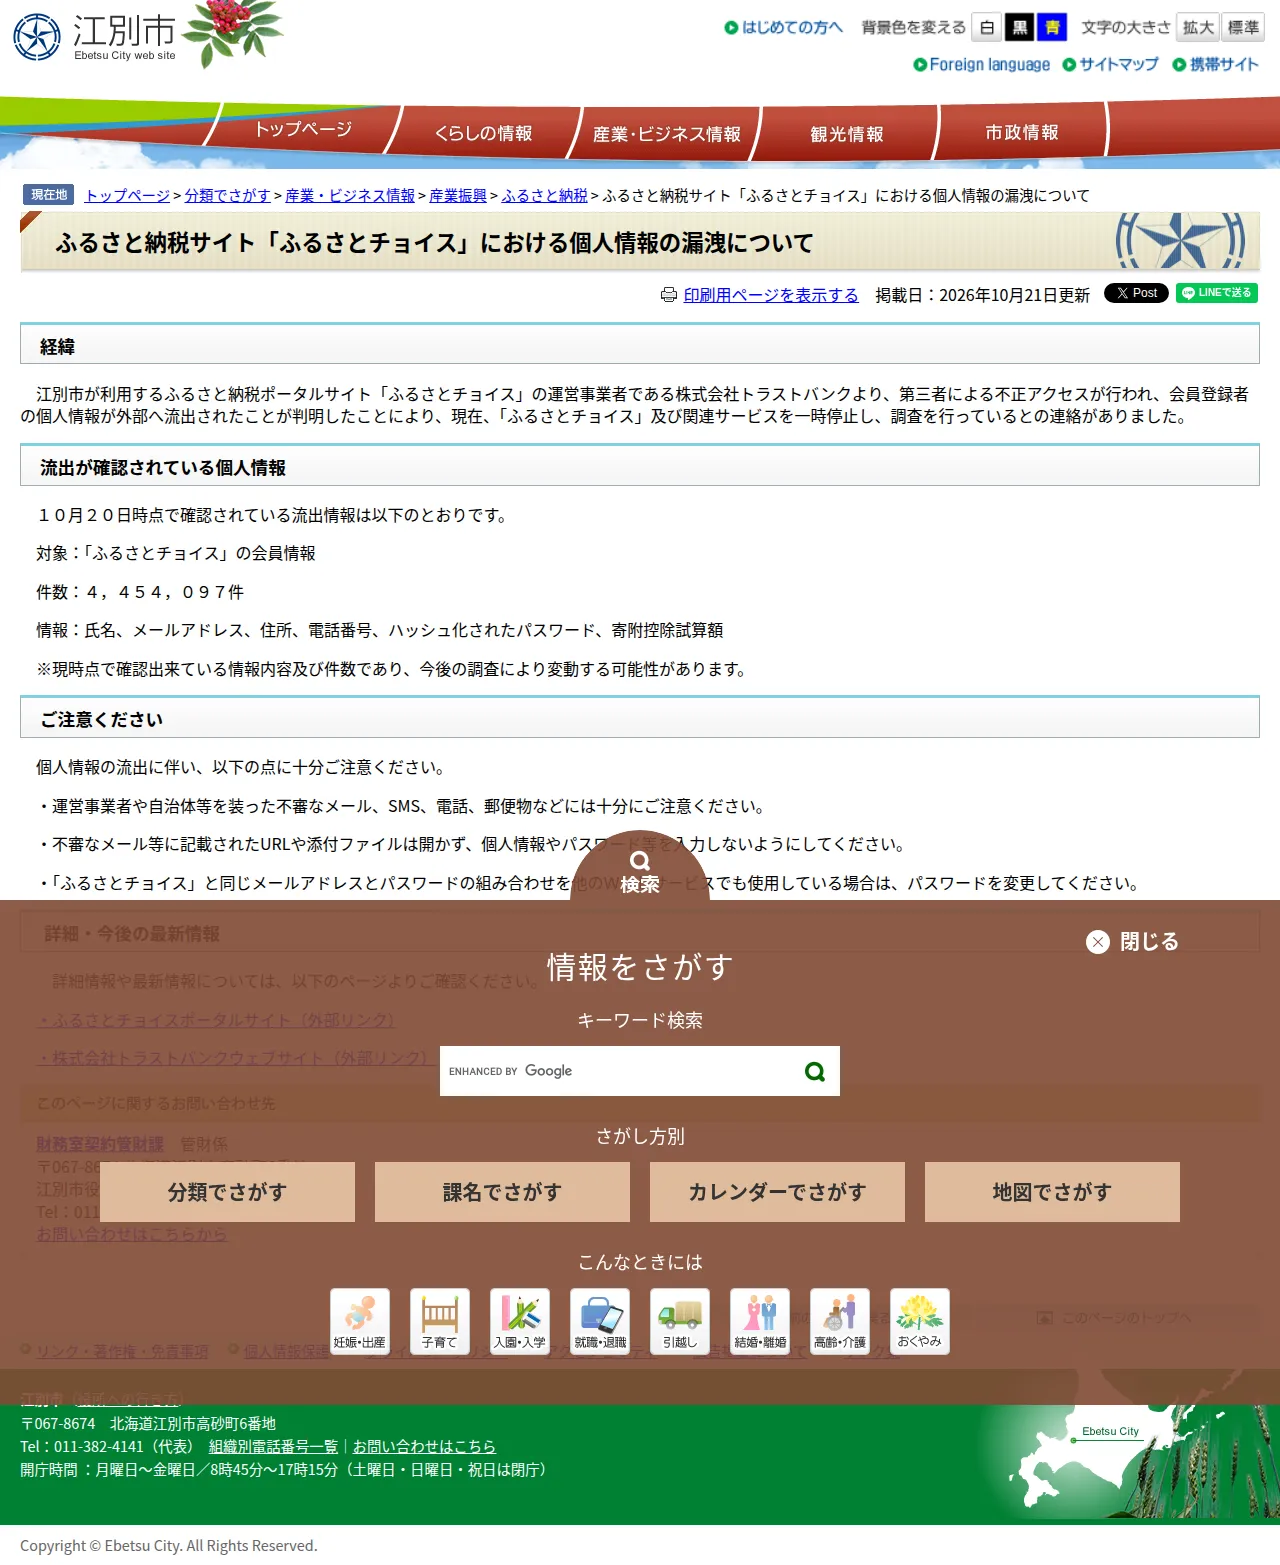Click 印刷用ページを表示する link

pos(771,295)
